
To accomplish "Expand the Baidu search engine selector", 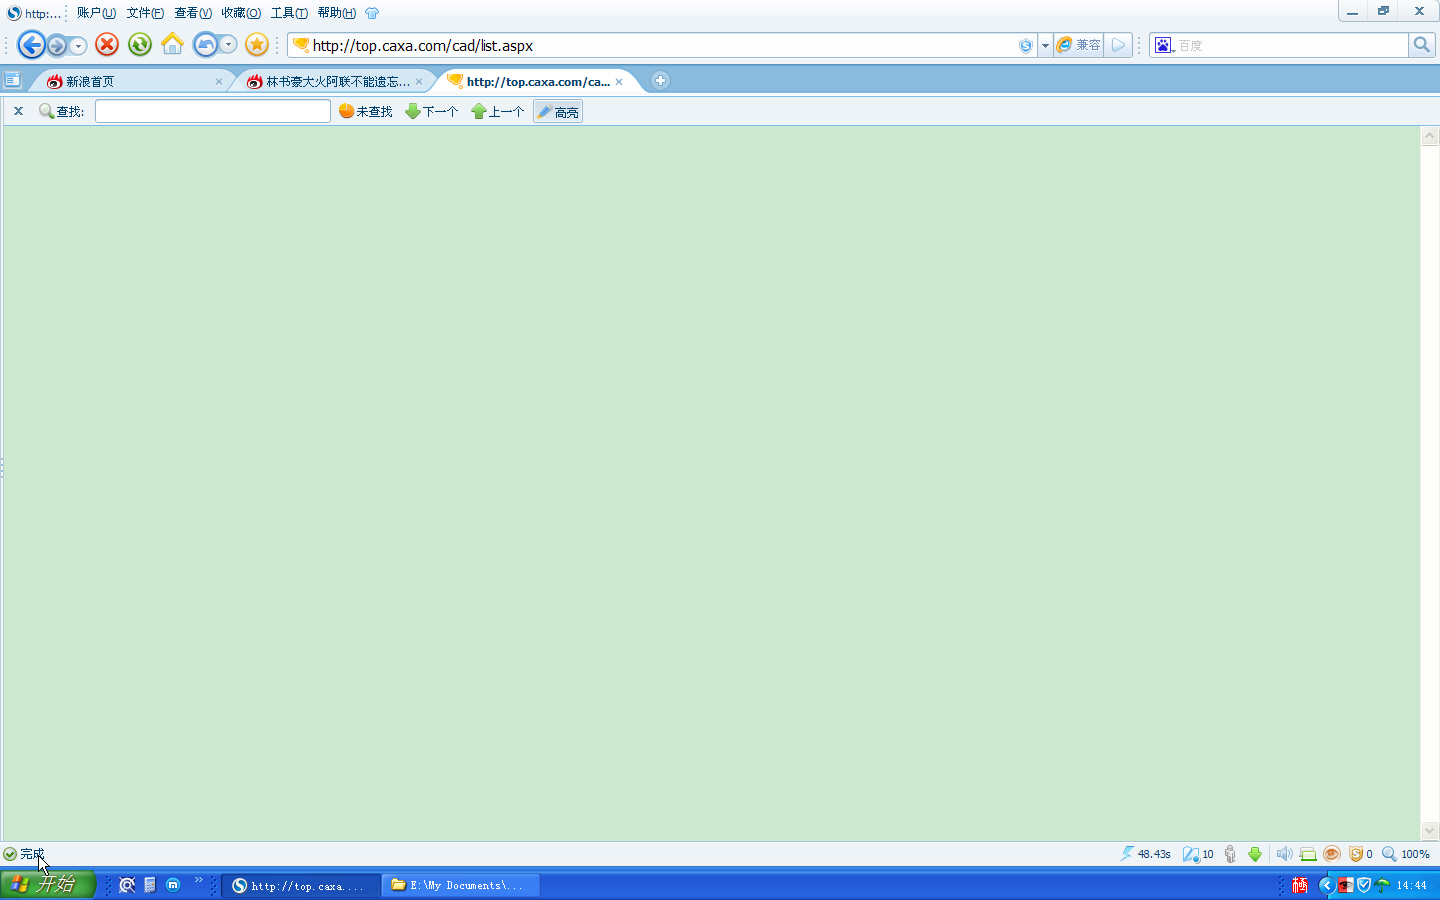I will pos(1164,45).
